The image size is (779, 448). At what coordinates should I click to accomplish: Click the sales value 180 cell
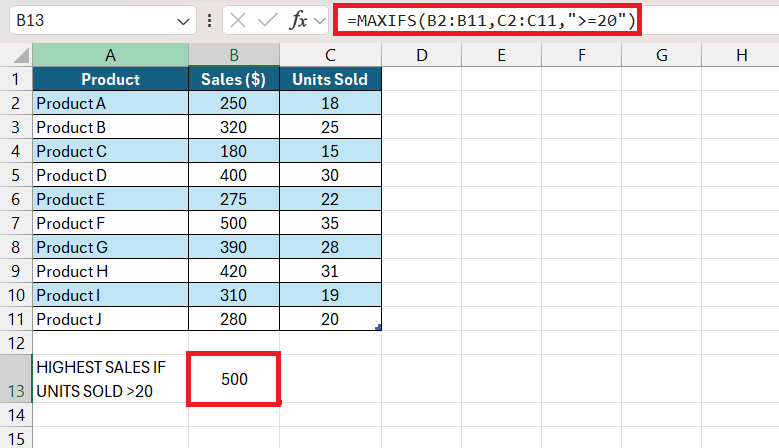point(234,151)
